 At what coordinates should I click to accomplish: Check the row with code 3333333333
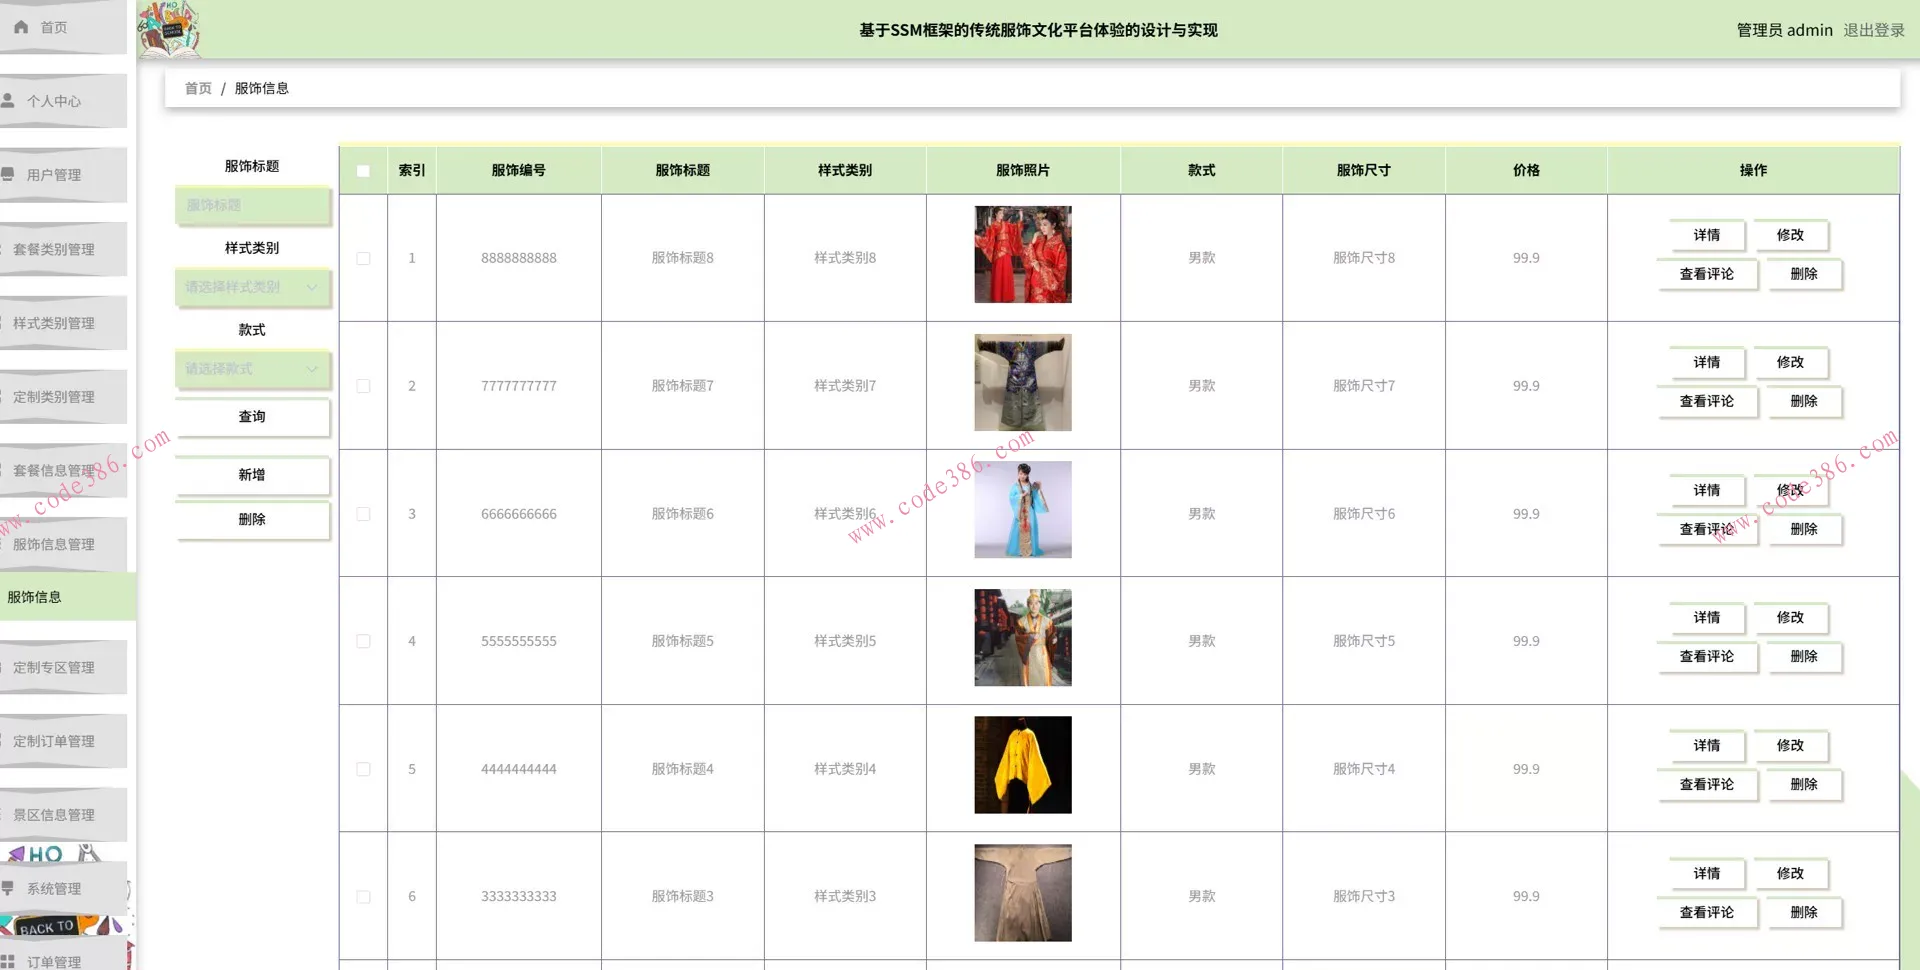point(363,897)
